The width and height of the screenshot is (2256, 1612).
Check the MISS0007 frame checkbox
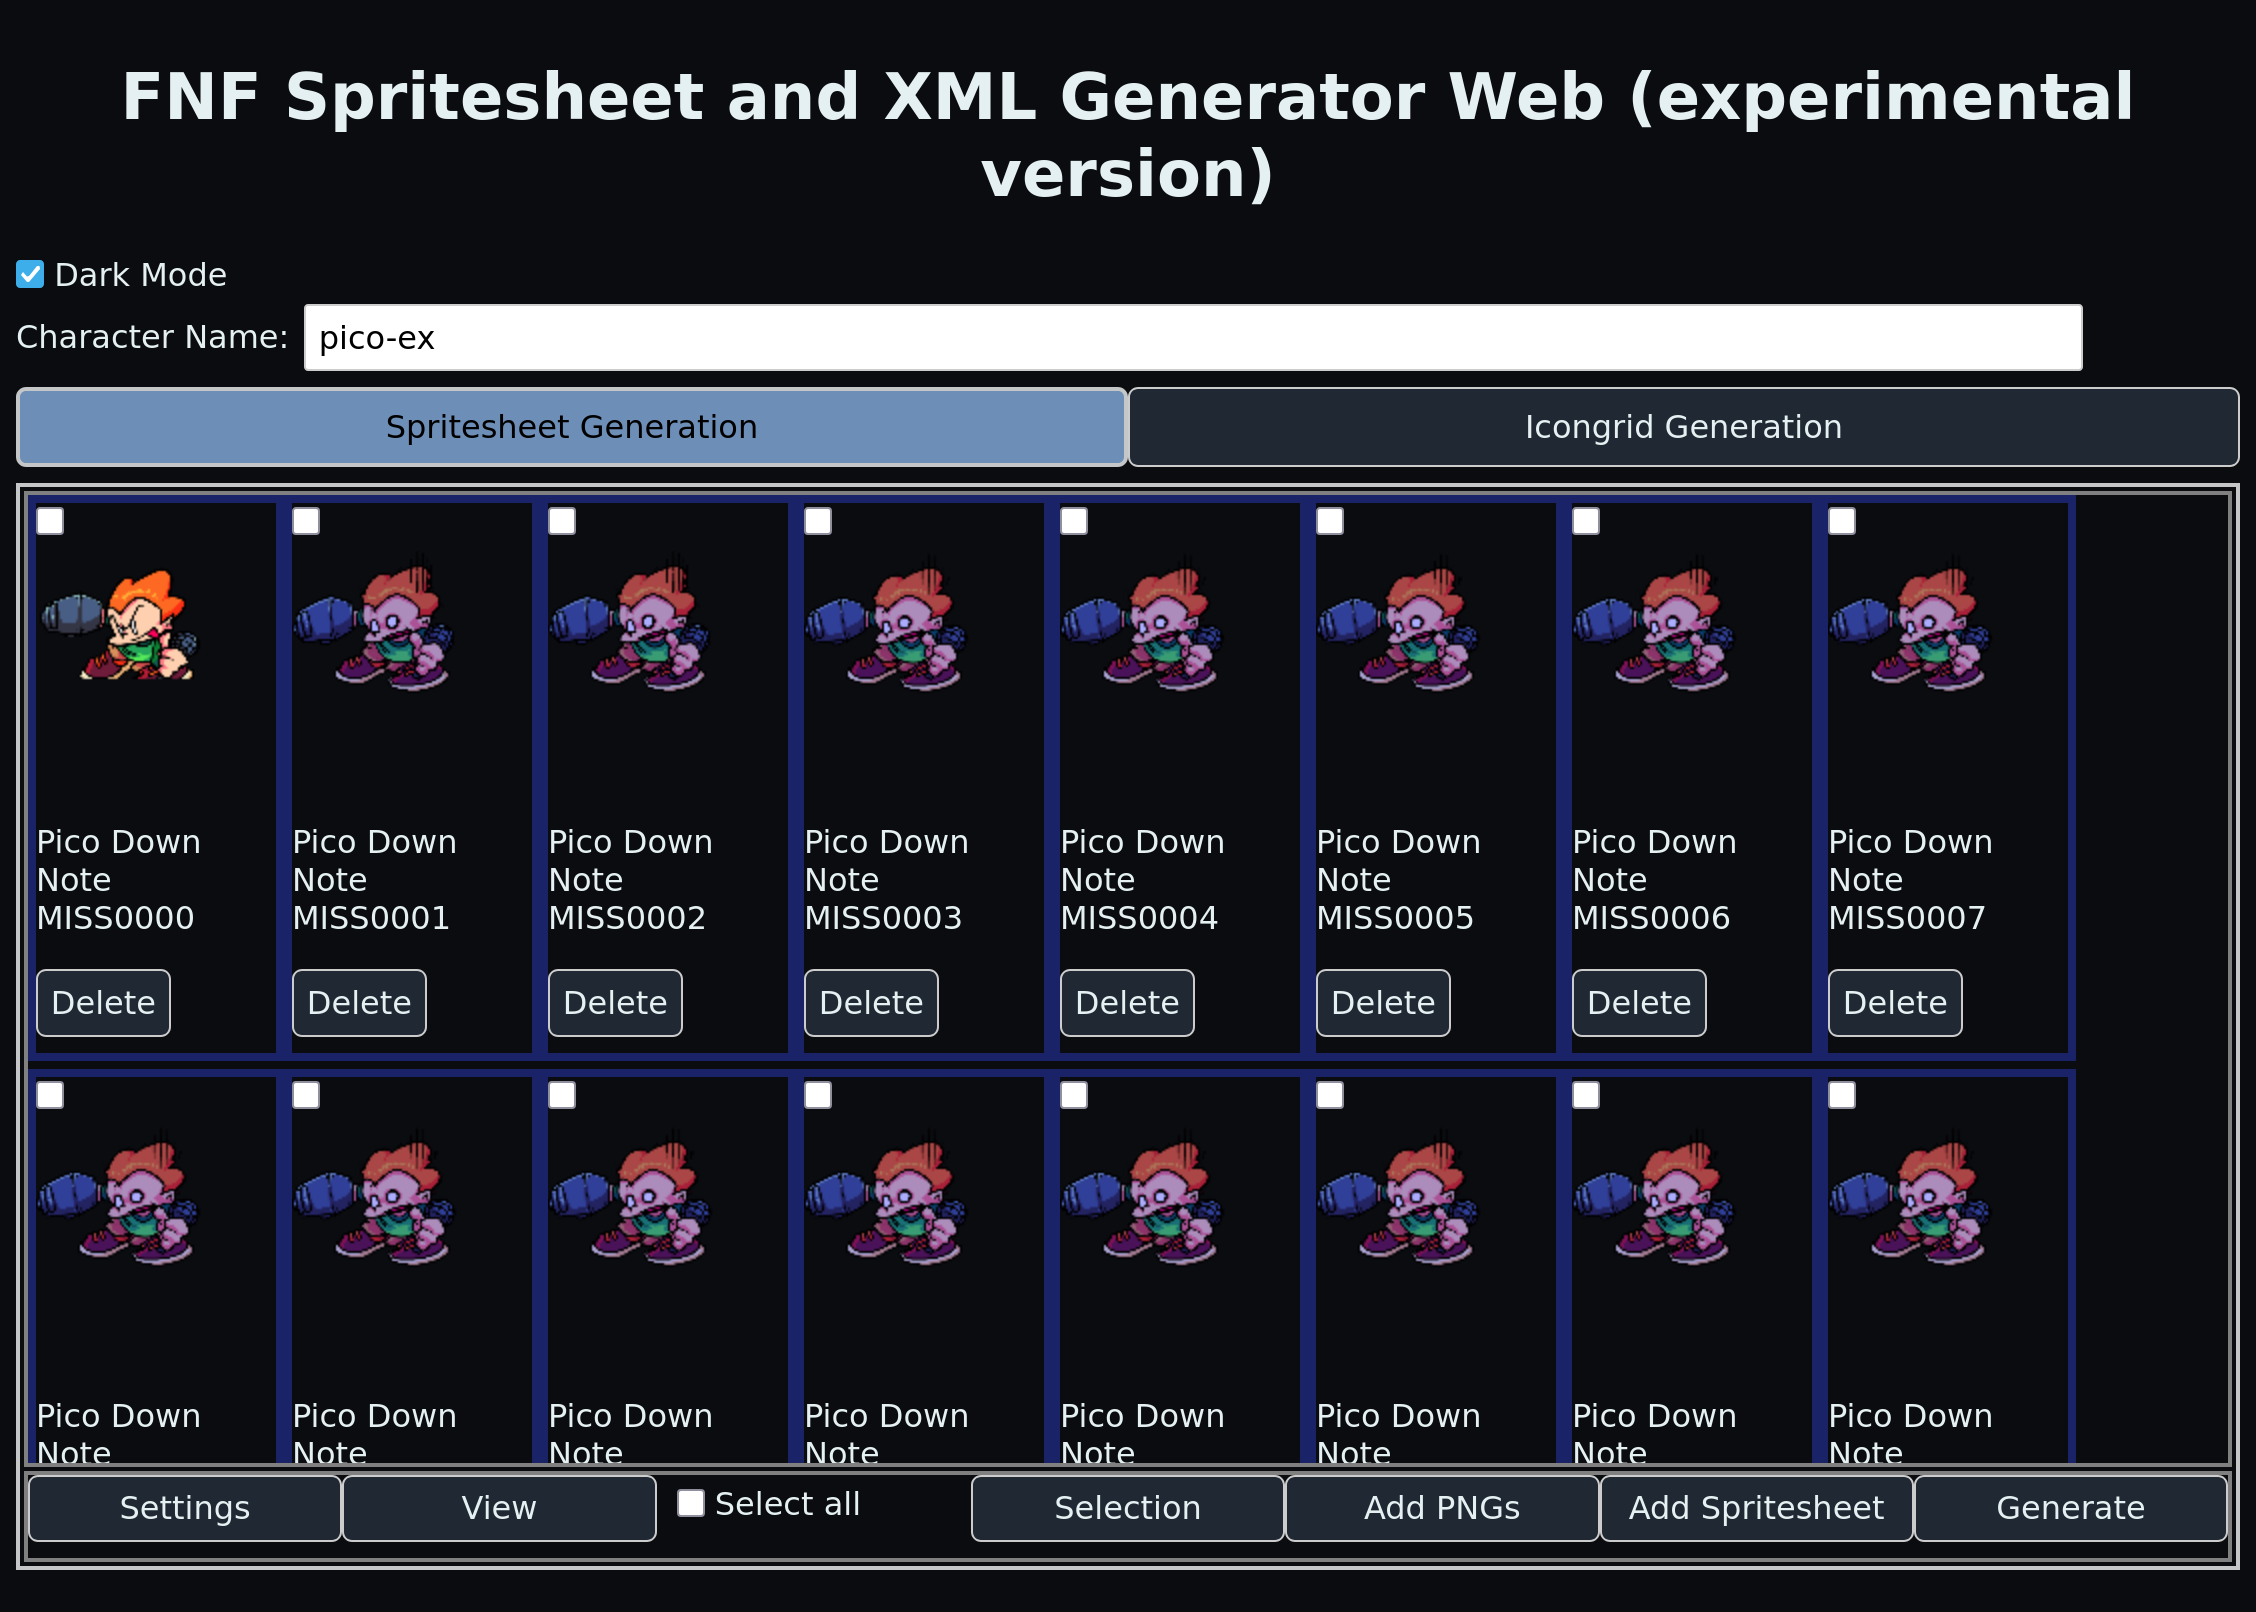coord(1842,521)
